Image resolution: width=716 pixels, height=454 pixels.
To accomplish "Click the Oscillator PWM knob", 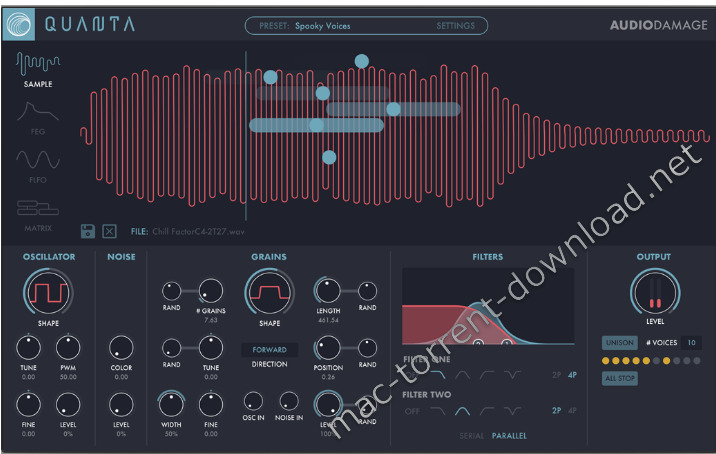I will pos(68,348).
